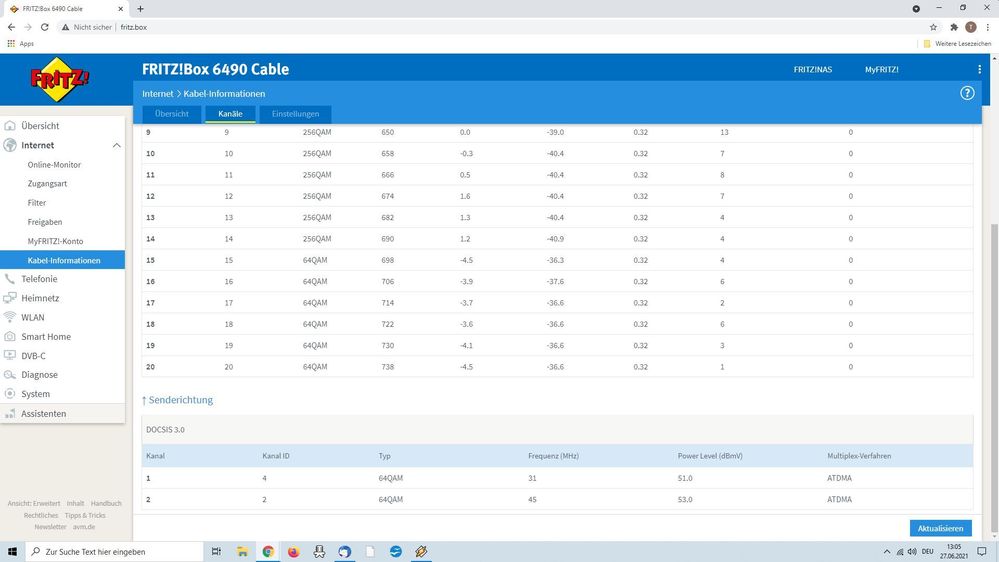
Task: Open the notification center icon
Action: coord(982,552)
